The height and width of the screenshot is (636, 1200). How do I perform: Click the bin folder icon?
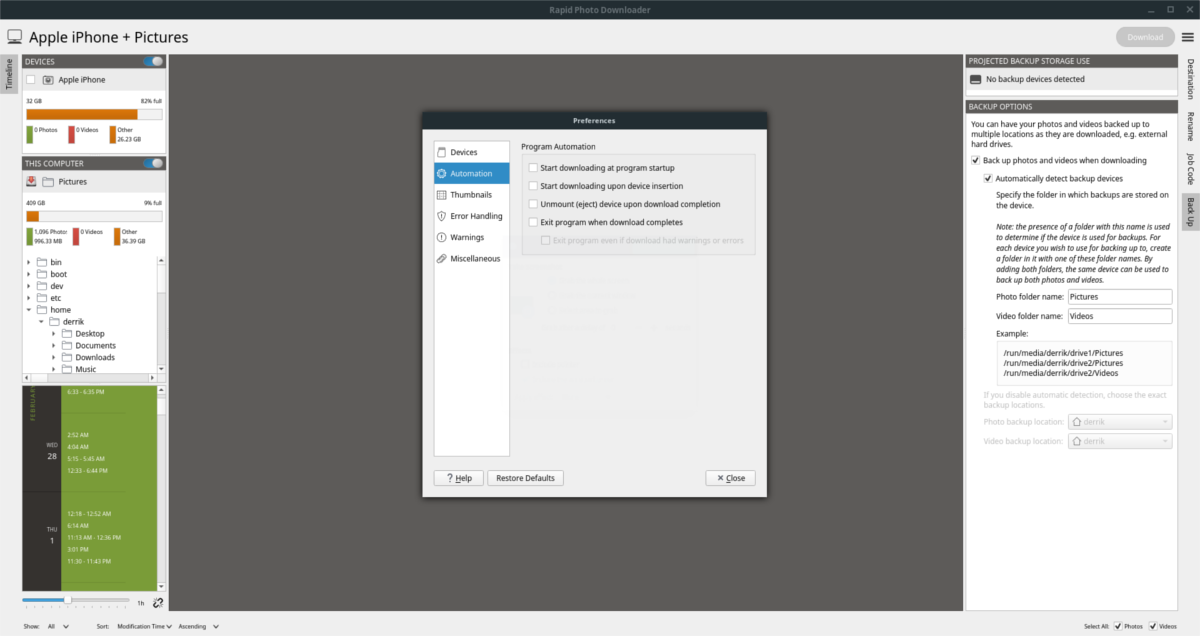(x=42, y=262)
